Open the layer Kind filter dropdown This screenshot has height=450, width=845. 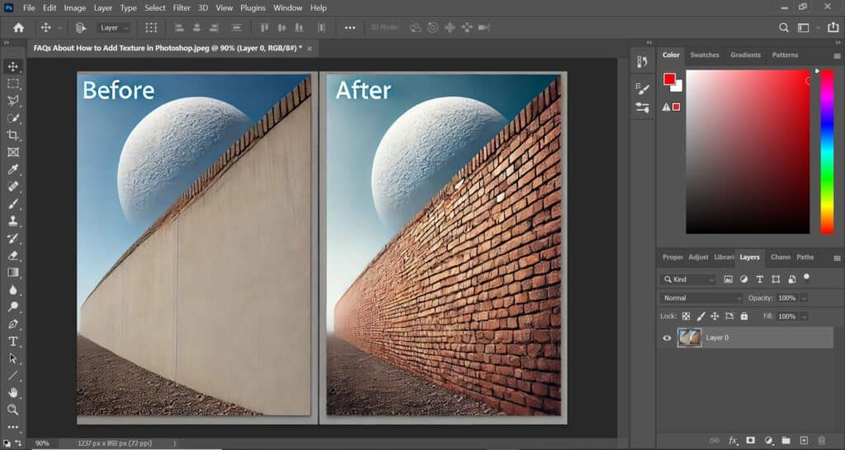(x=688, y=279)
